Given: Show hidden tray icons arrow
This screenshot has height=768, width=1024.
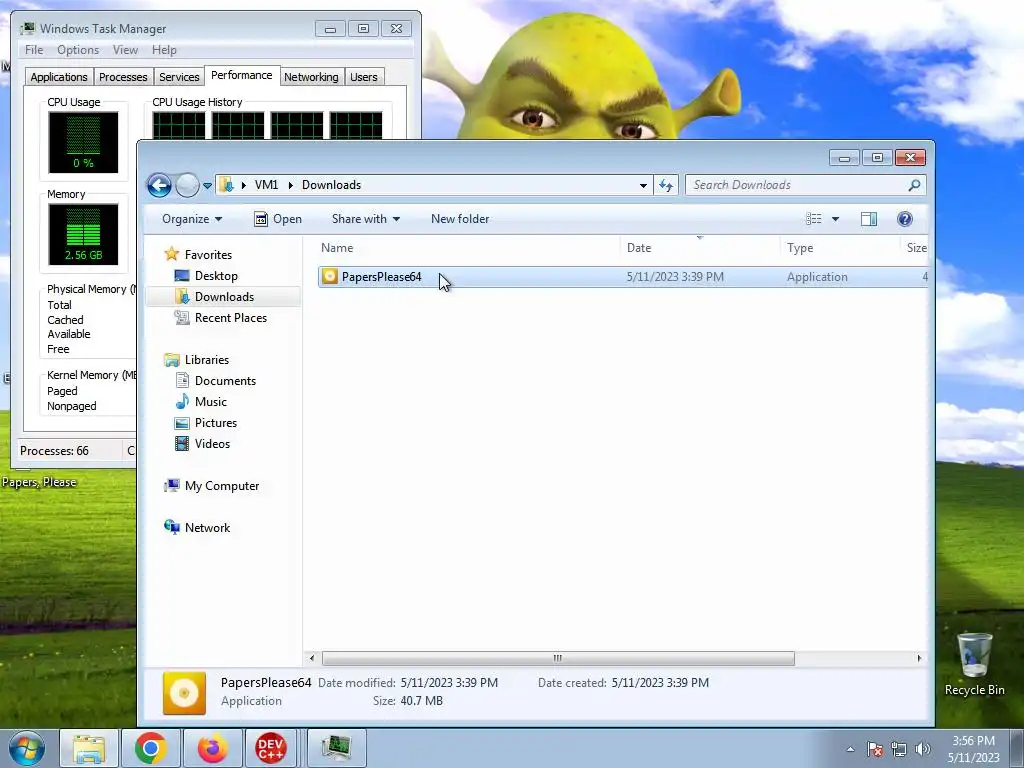Looking at the screenshot, I should click(850, 749).
